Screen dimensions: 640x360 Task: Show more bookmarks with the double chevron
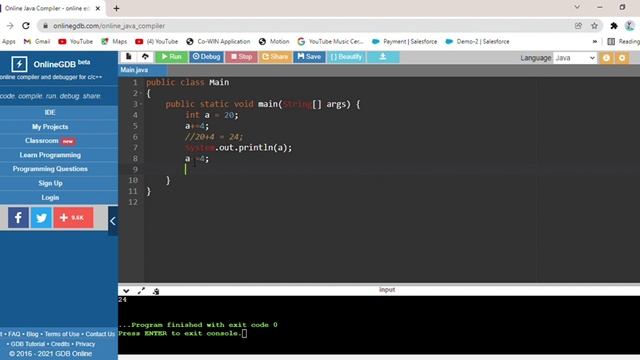[595, 42]
